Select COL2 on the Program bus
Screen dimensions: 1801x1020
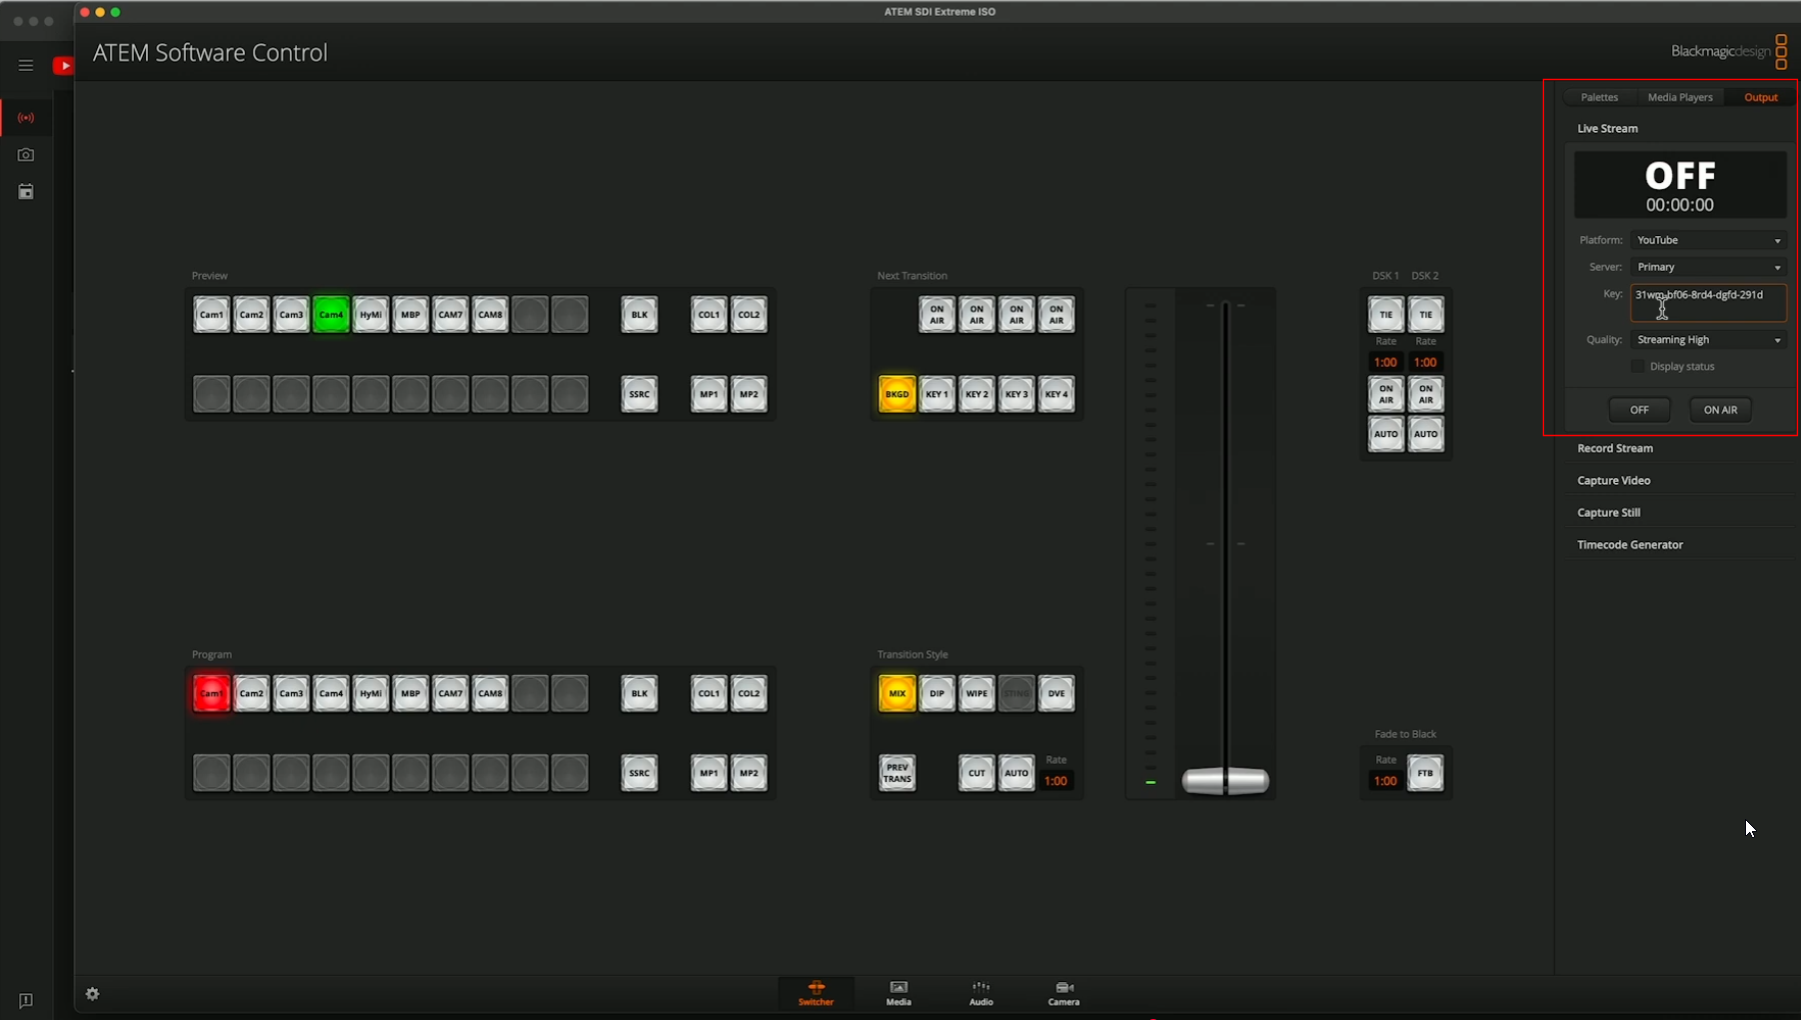749,693
